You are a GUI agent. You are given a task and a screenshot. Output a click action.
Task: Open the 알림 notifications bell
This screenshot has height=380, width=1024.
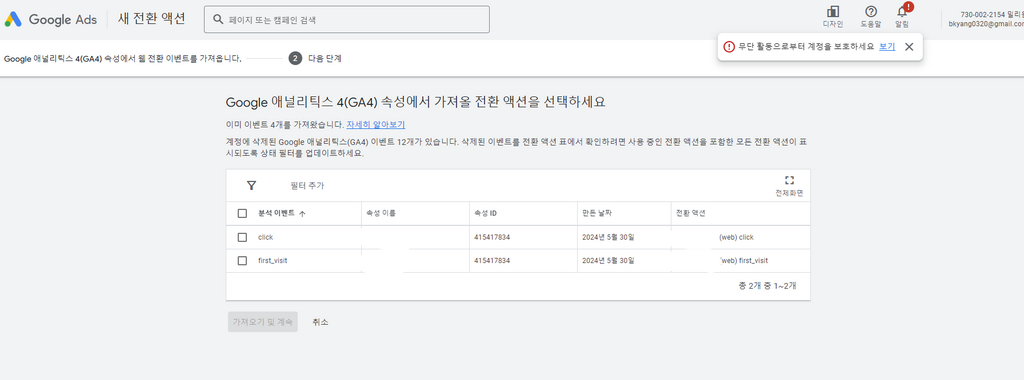coord(902,12)
